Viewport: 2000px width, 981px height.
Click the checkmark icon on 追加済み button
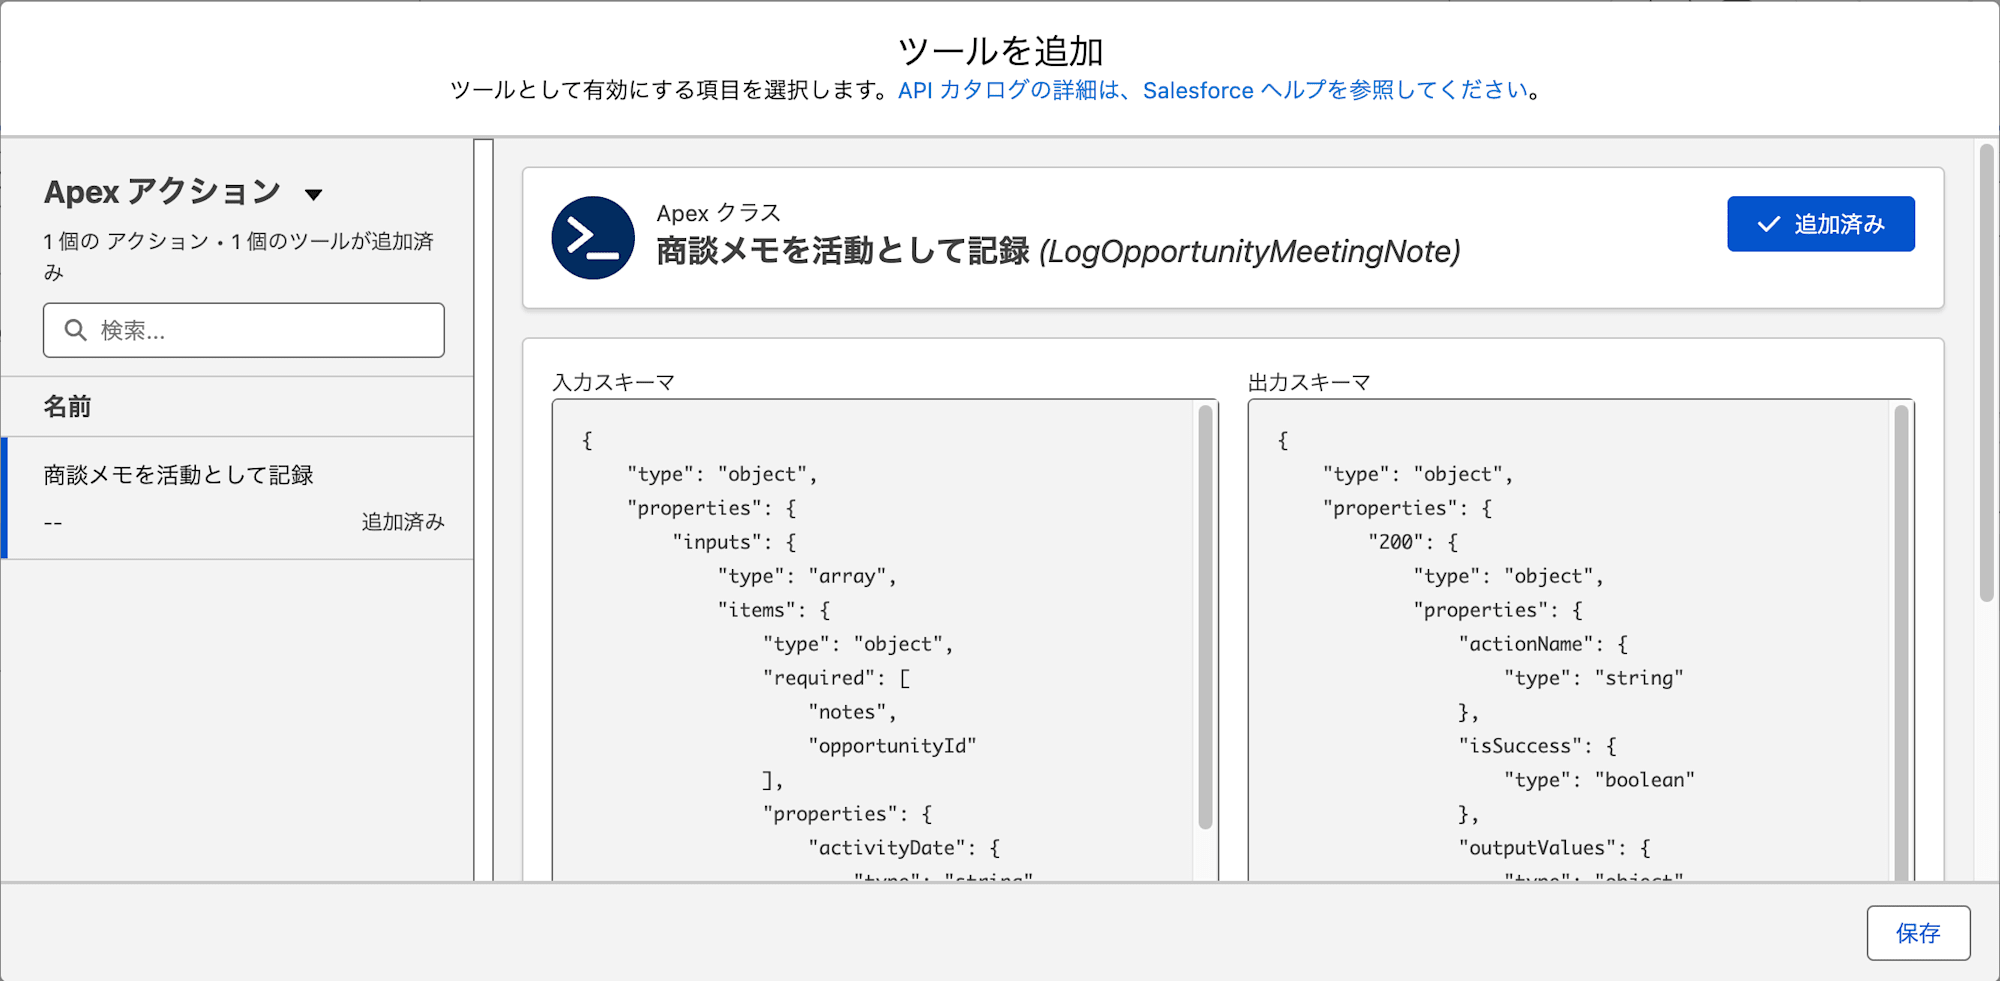[1768, 224]
